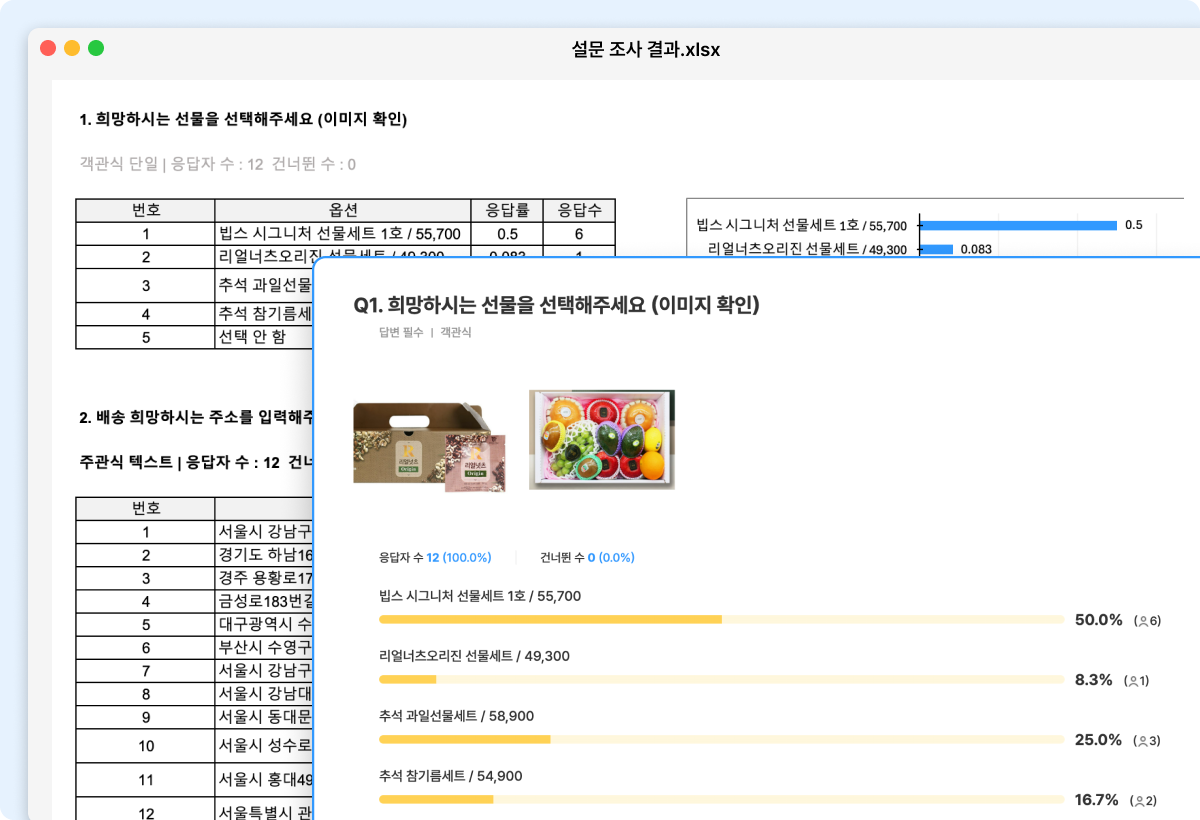Click the green zoom traffic light icon
The image size is (1200, 820).
(95, 47)
